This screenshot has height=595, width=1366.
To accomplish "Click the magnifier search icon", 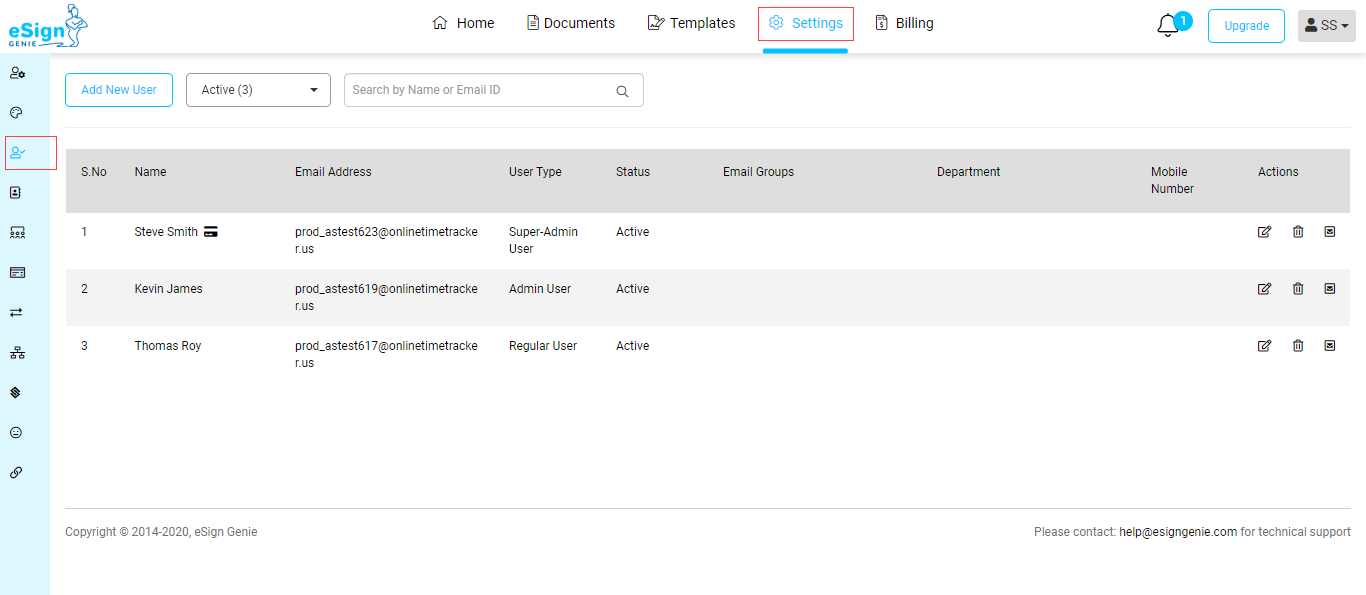I will tap(622, 91).
